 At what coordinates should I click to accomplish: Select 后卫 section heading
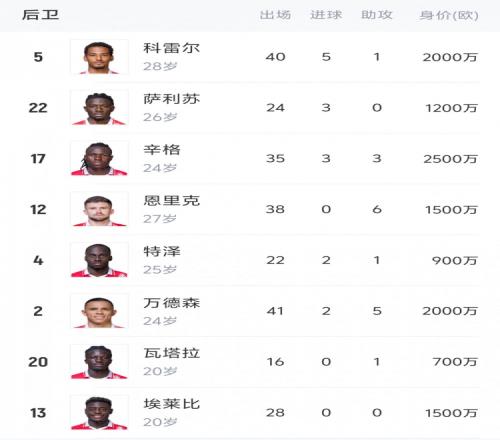click(x=41, y=15)
